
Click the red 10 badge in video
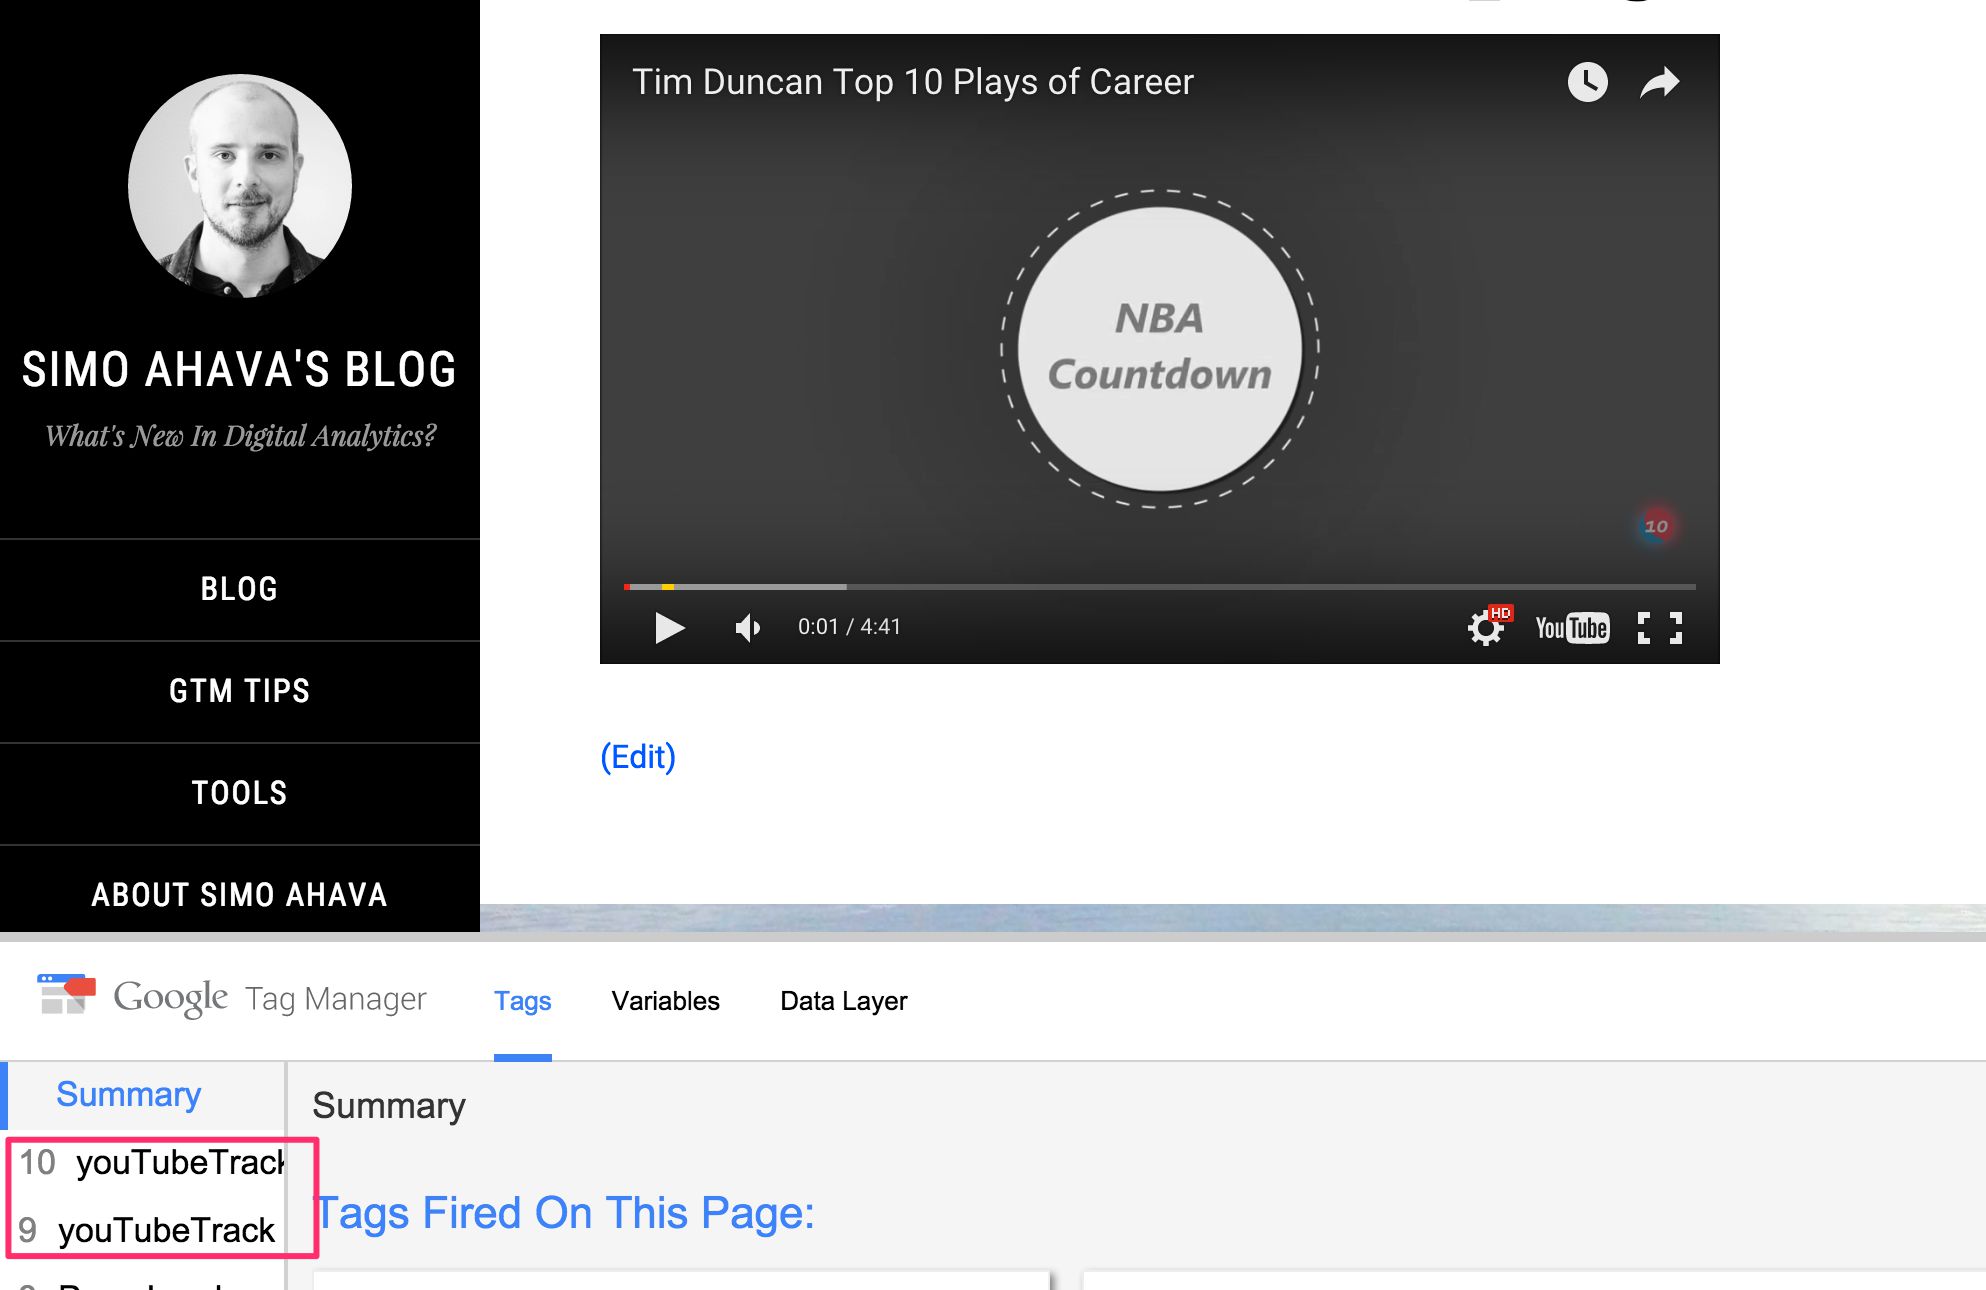pyautogui.click(x=1656, y=526)
